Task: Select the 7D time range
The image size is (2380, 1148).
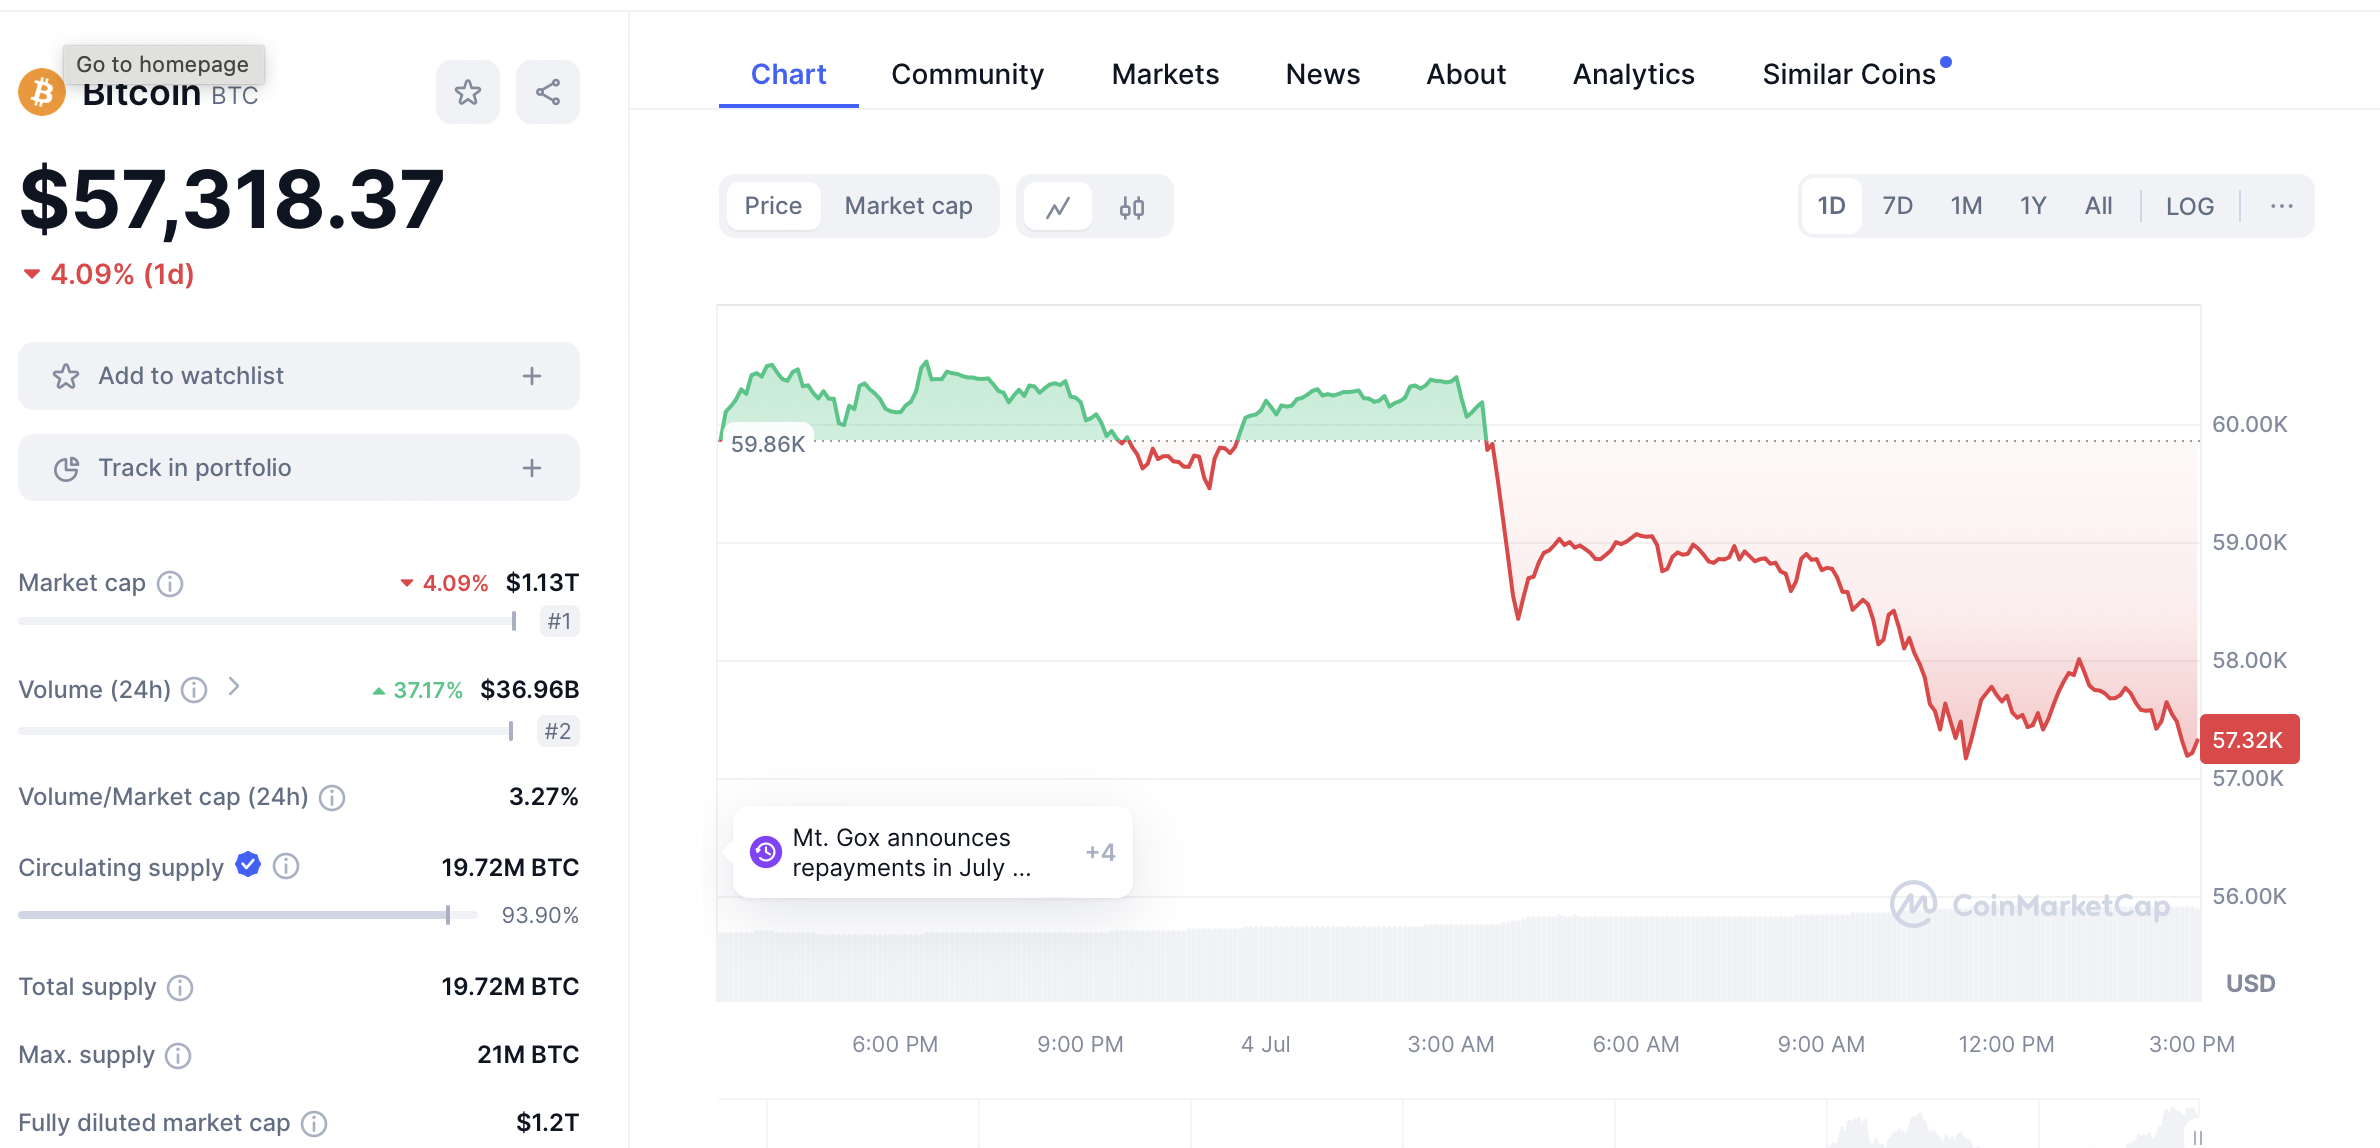Action: [x=1897, y=207]
